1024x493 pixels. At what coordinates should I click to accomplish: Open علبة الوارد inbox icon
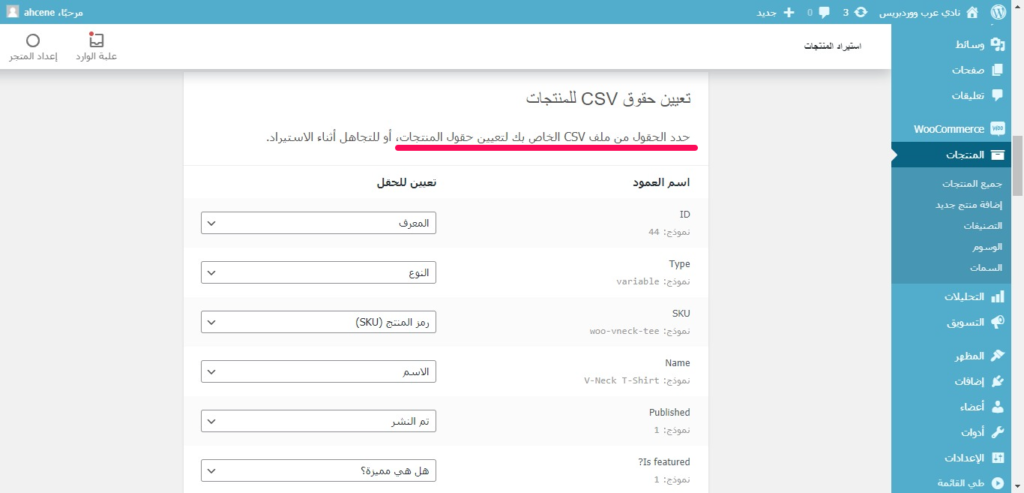(x=97, y=40)
